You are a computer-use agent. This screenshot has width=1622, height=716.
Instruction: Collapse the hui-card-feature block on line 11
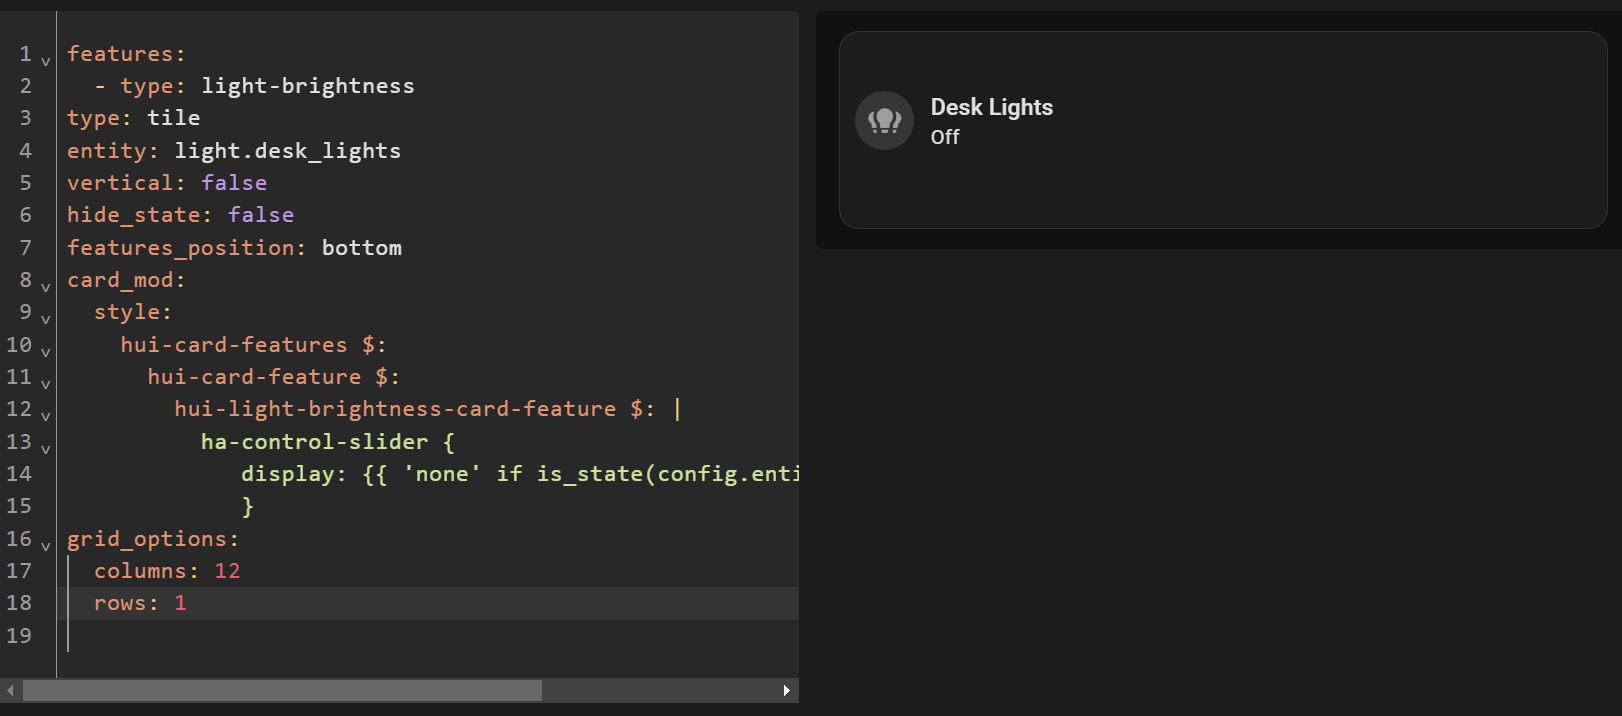[46, 384]
